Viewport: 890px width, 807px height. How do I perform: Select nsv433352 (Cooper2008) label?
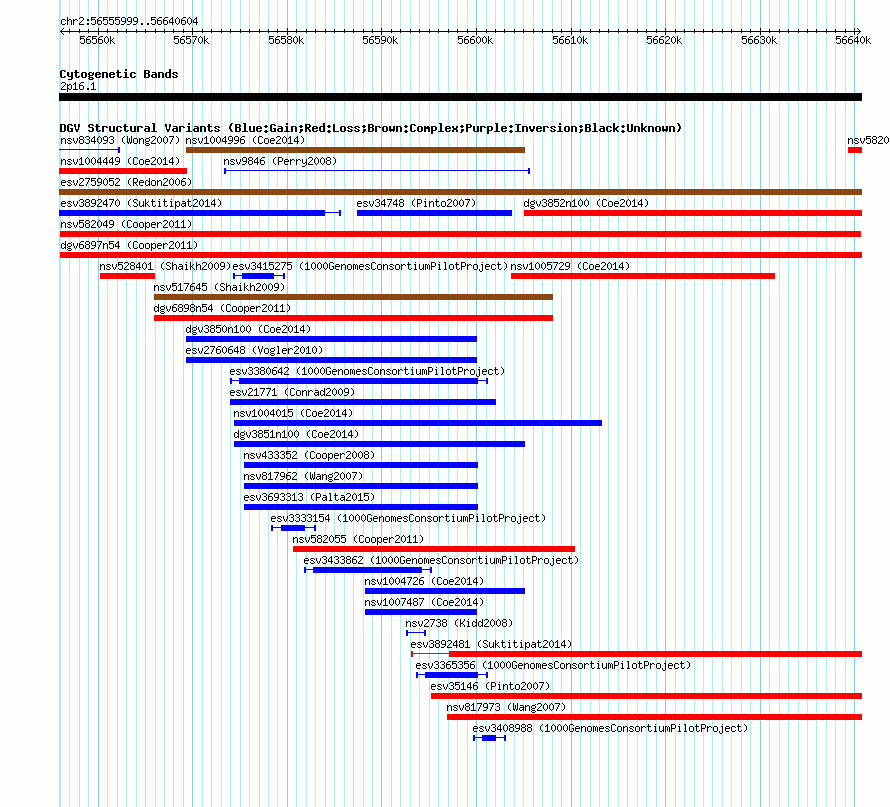(309, 455)
